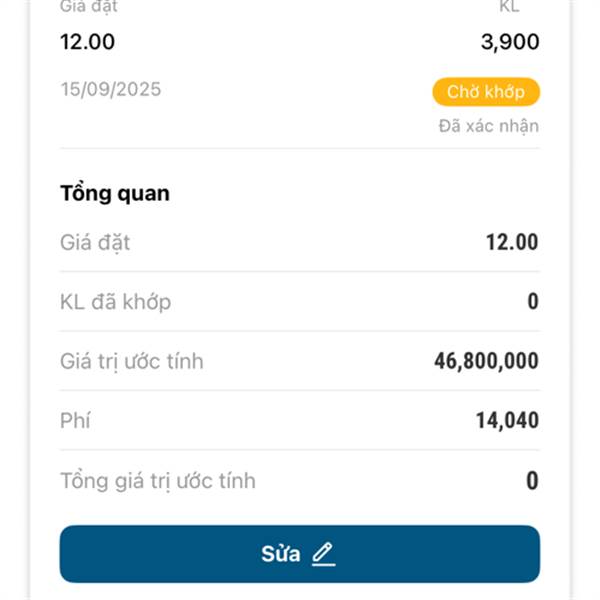Select the order date 15/09/2025
The width and height of the screenshot is (600, 600).
coord(110,90)
